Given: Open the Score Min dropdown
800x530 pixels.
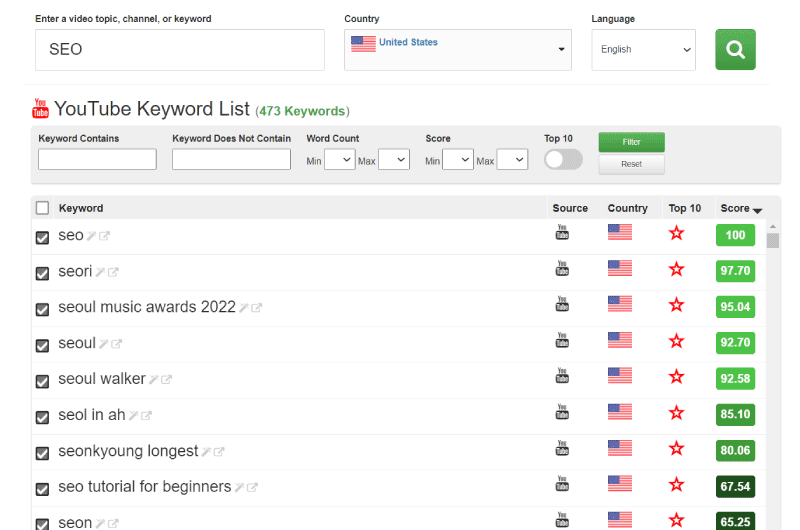Looking at the screenshot, I should click(458, 160).
